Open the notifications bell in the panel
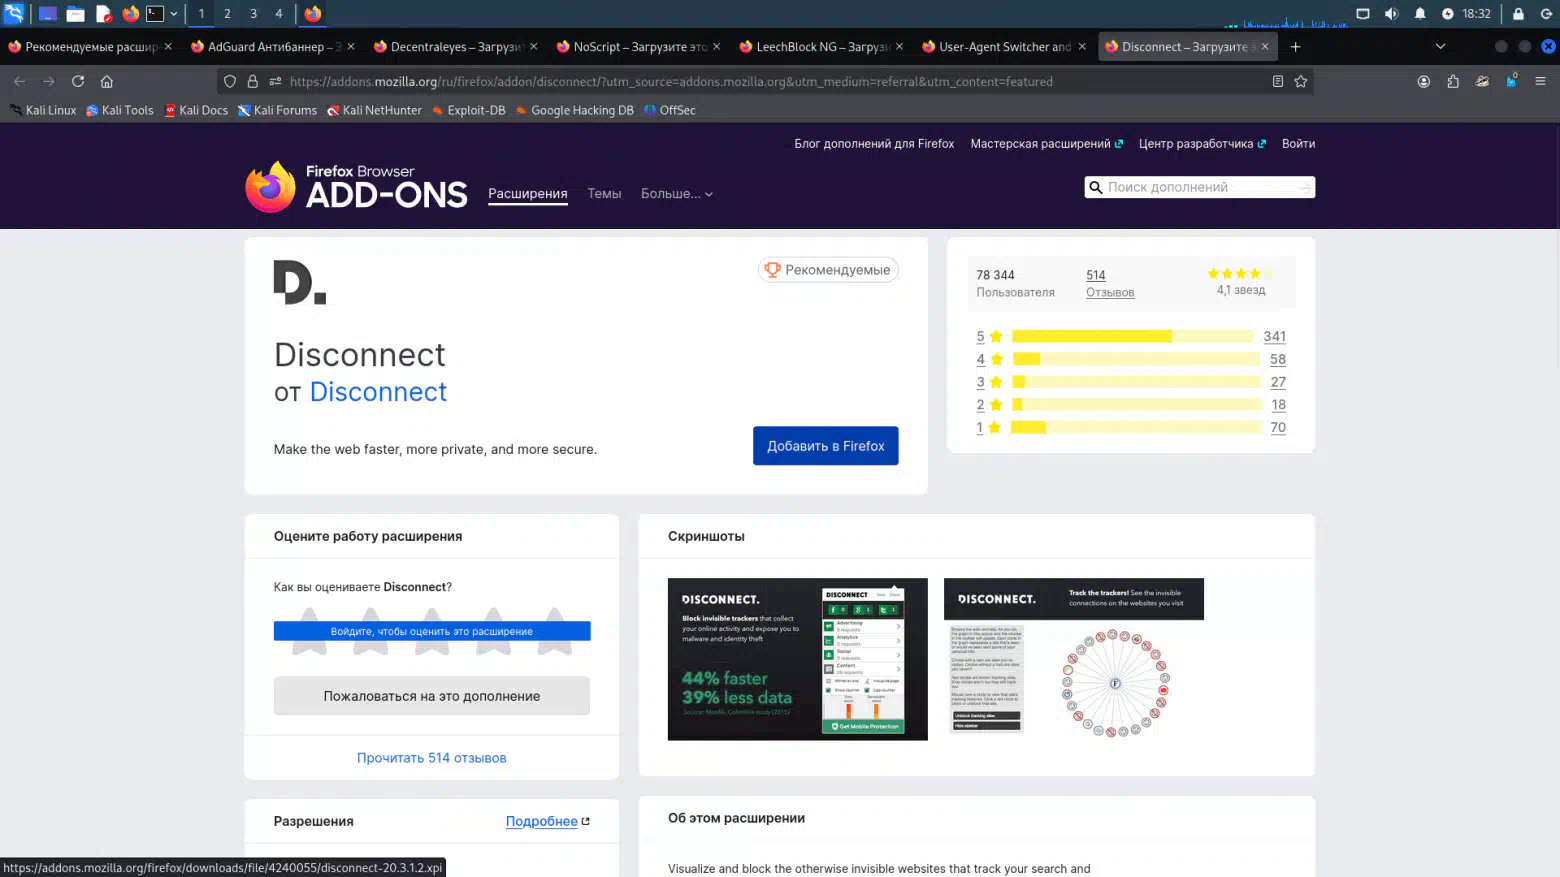 point(1420,14)
